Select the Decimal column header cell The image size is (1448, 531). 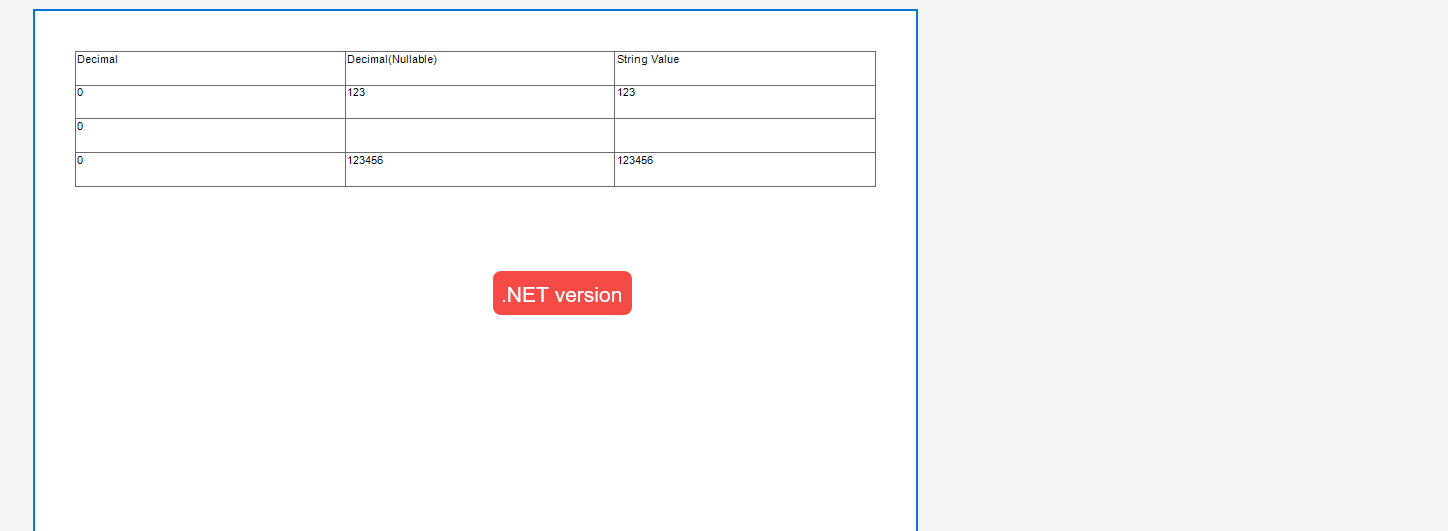210,68
